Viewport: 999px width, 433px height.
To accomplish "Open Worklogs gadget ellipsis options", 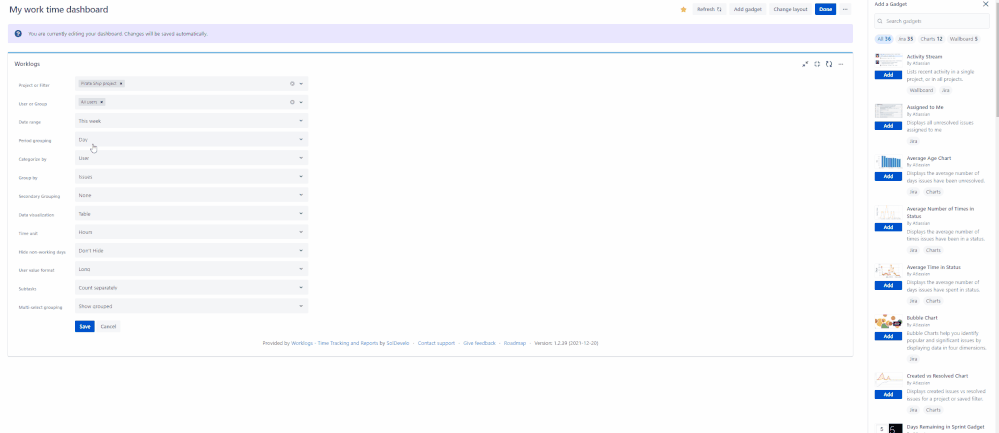I will coord(841,64).
